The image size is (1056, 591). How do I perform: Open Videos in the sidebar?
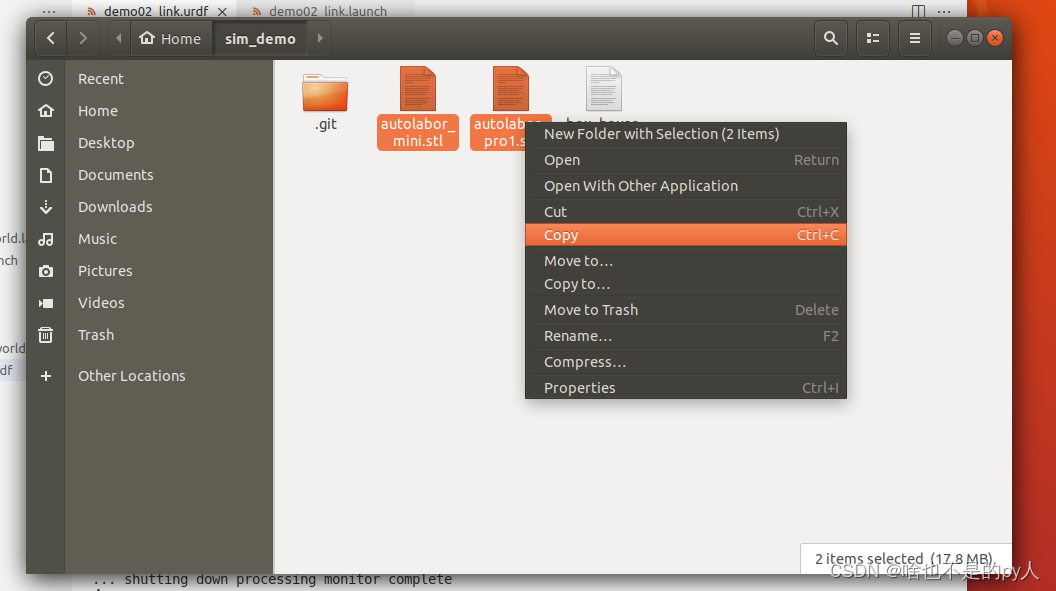(101, 303)
